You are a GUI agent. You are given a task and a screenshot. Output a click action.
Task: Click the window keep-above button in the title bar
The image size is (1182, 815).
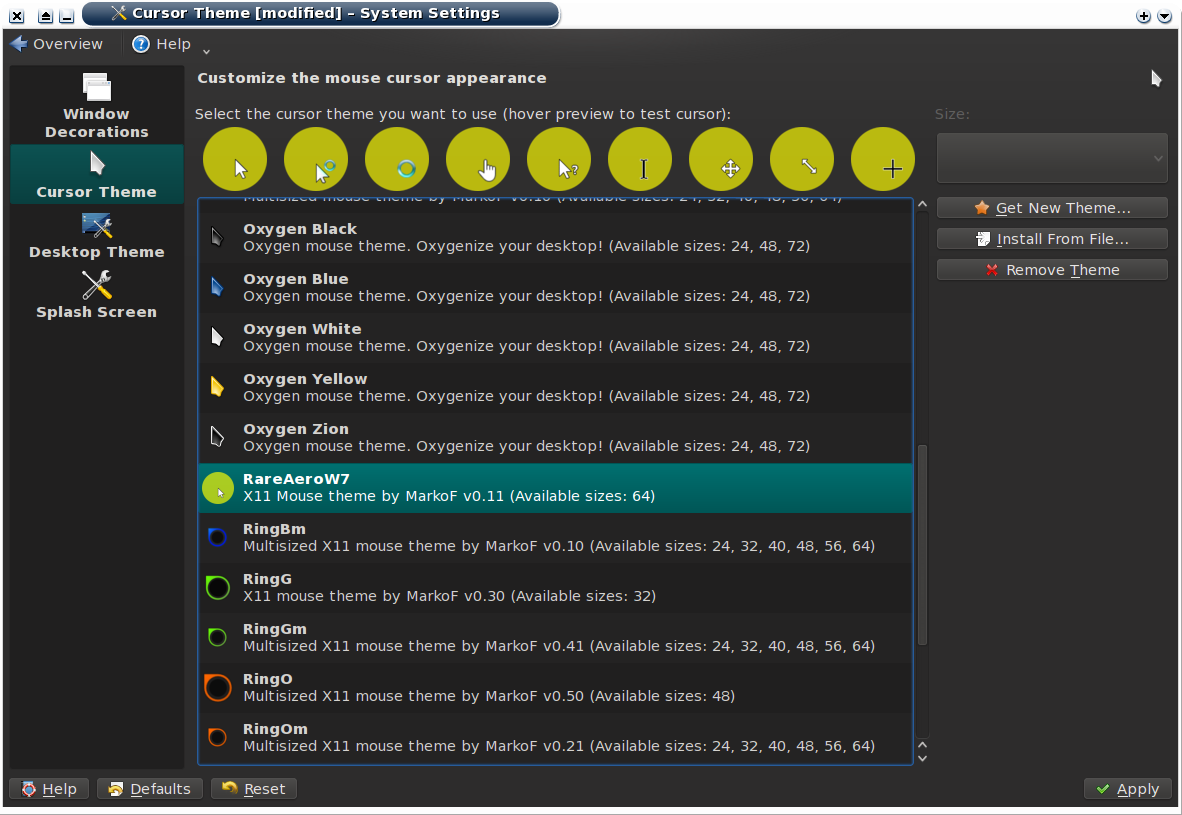point(45,16)
